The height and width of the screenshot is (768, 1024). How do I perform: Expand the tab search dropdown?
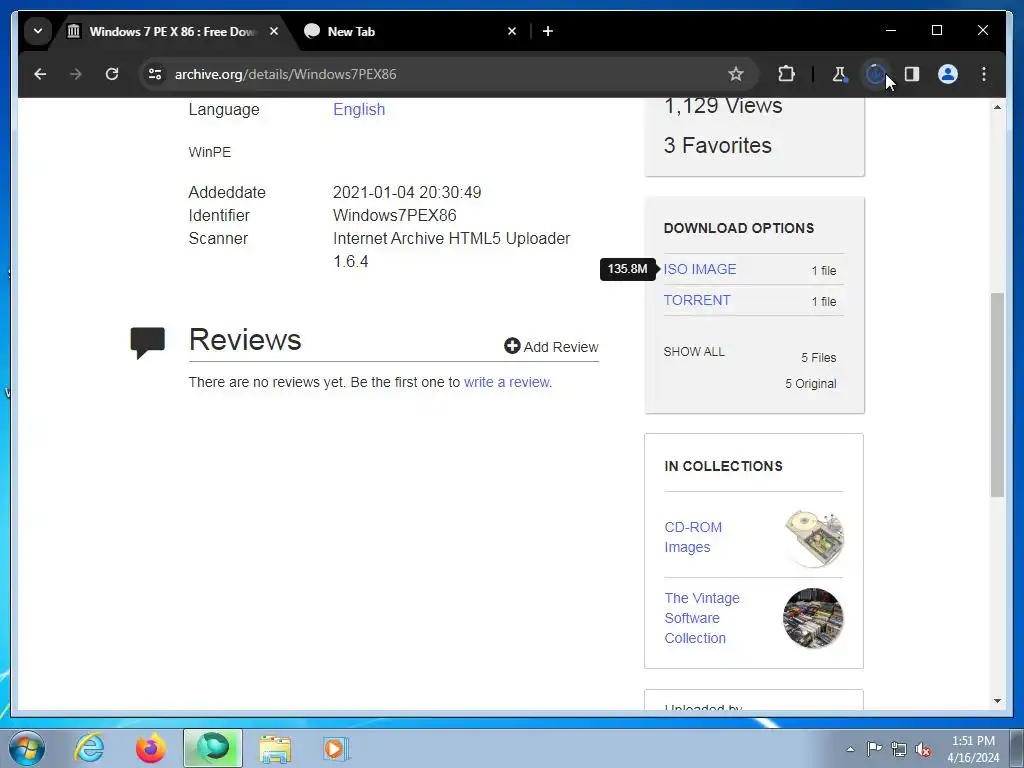coord(38,31)
